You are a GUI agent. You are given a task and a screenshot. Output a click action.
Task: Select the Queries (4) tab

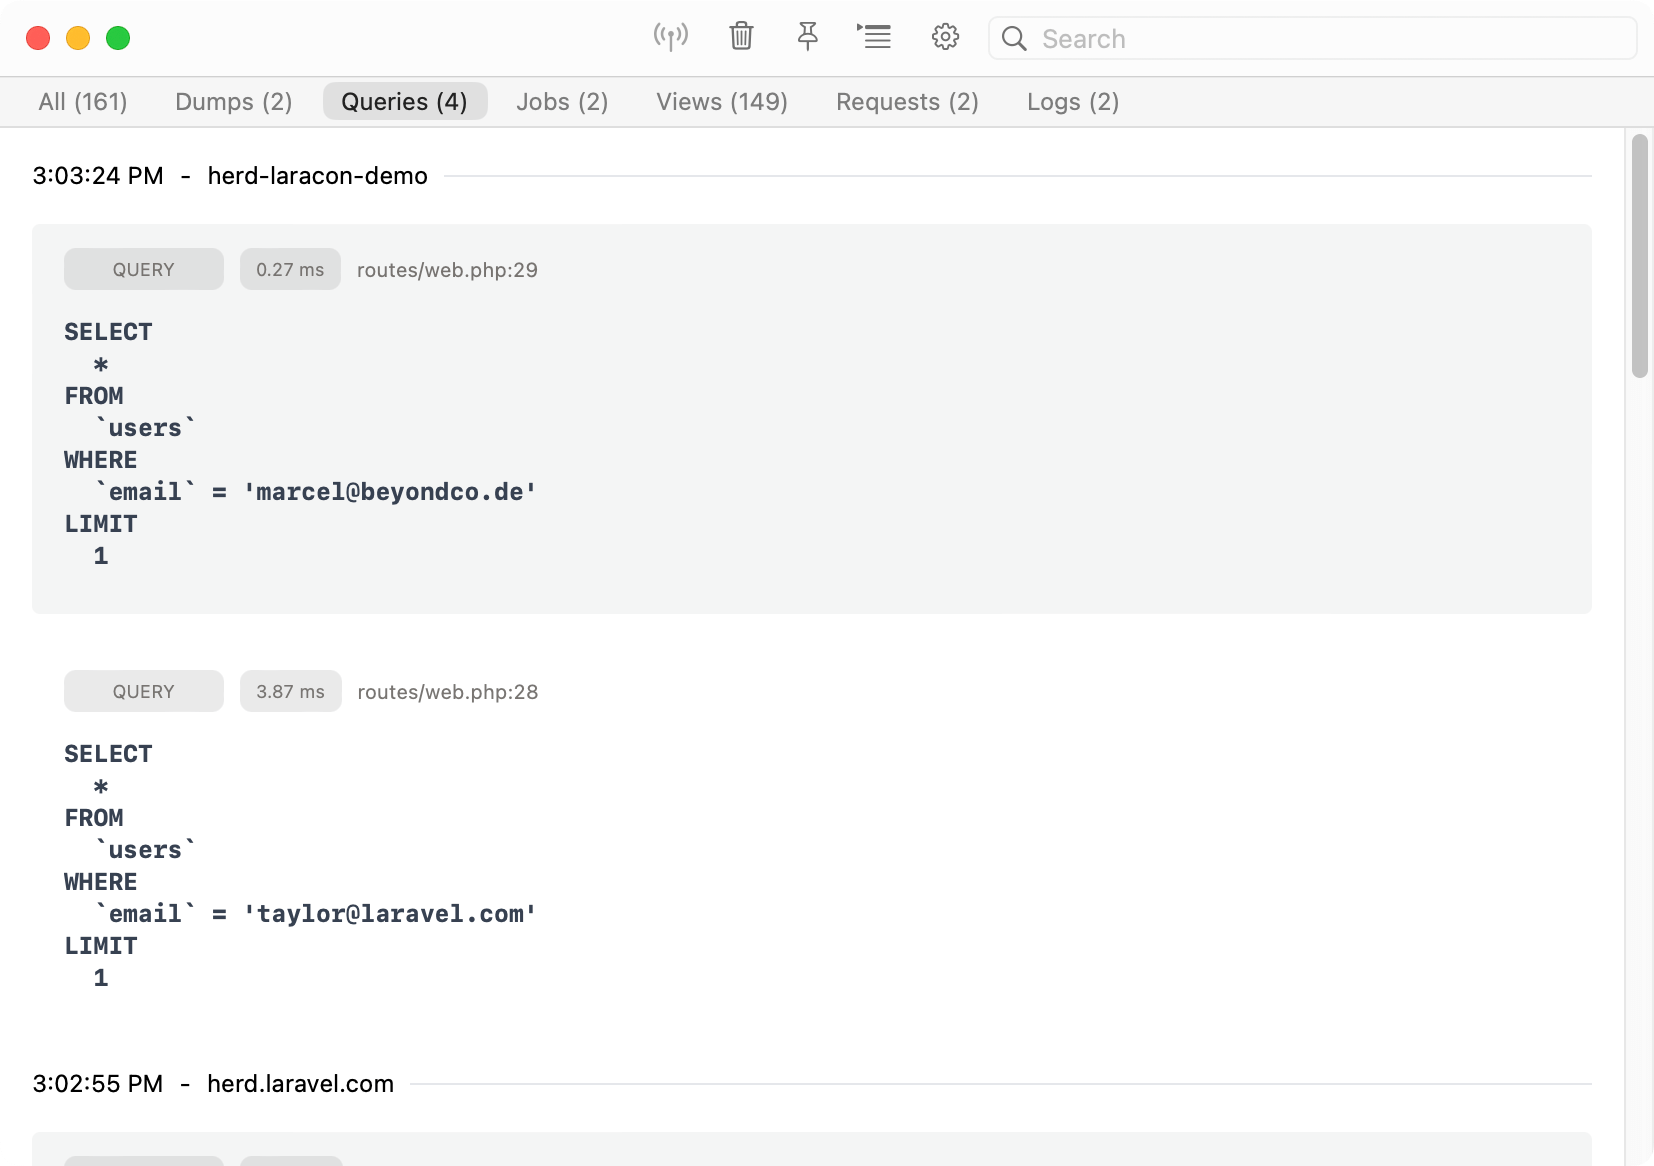(404, 102)
